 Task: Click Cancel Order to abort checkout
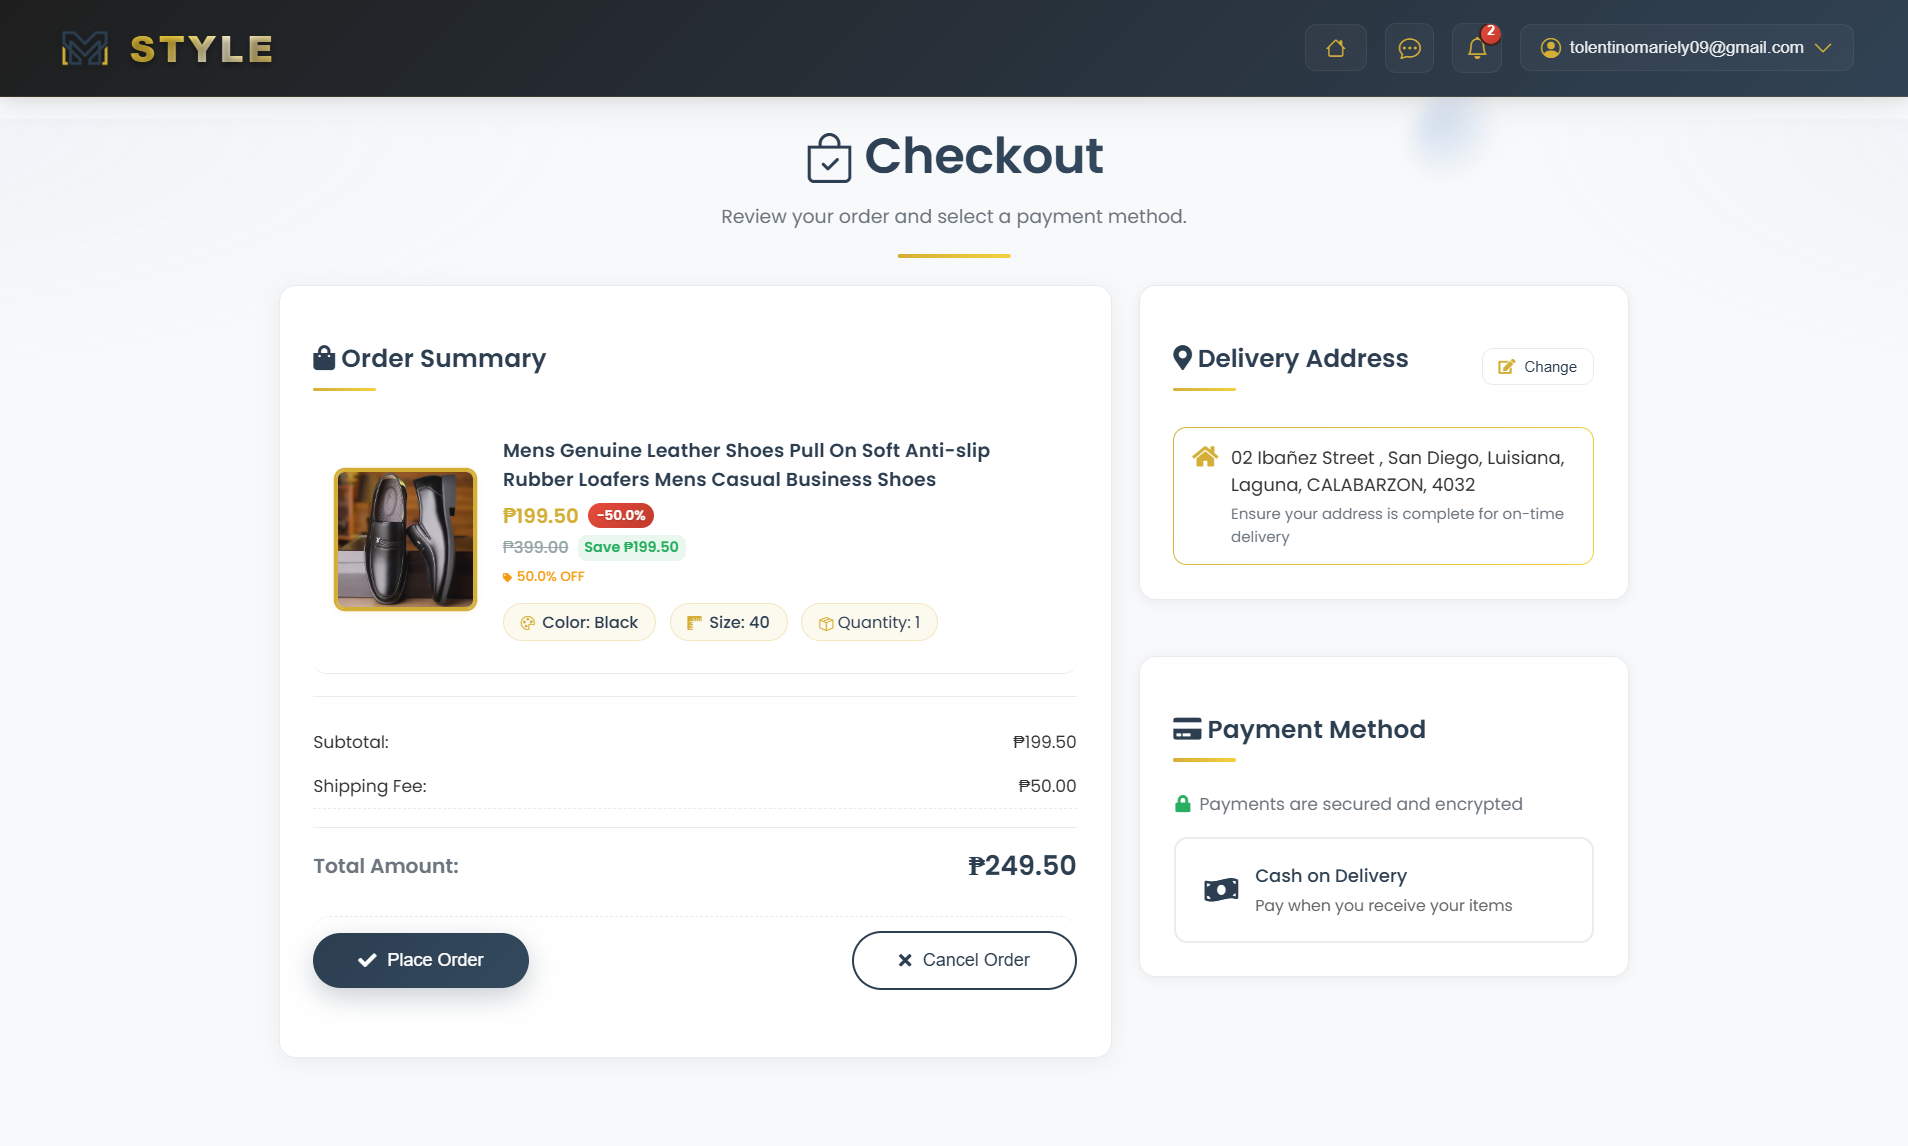tap(963, 959)
